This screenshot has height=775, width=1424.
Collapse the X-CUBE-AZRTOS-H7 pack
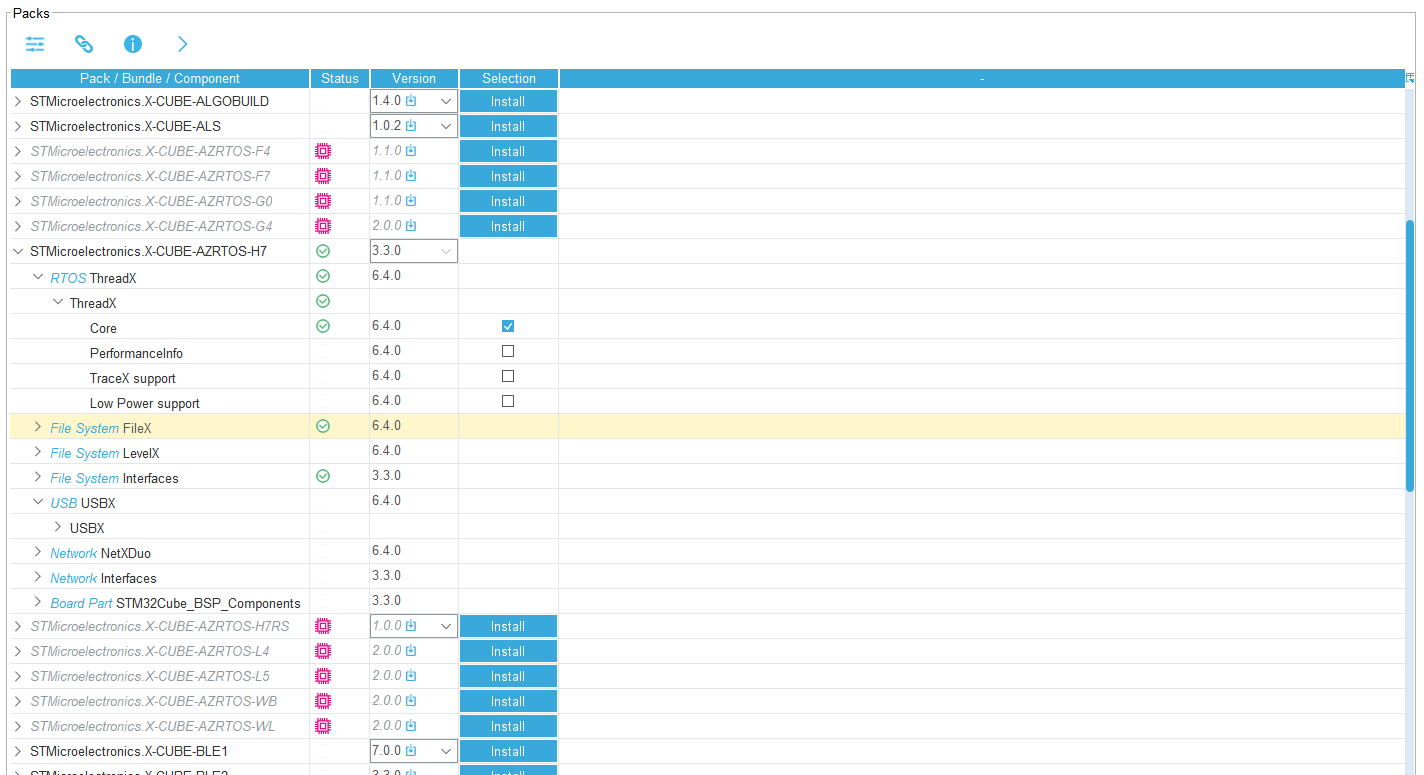coord(18,251)
